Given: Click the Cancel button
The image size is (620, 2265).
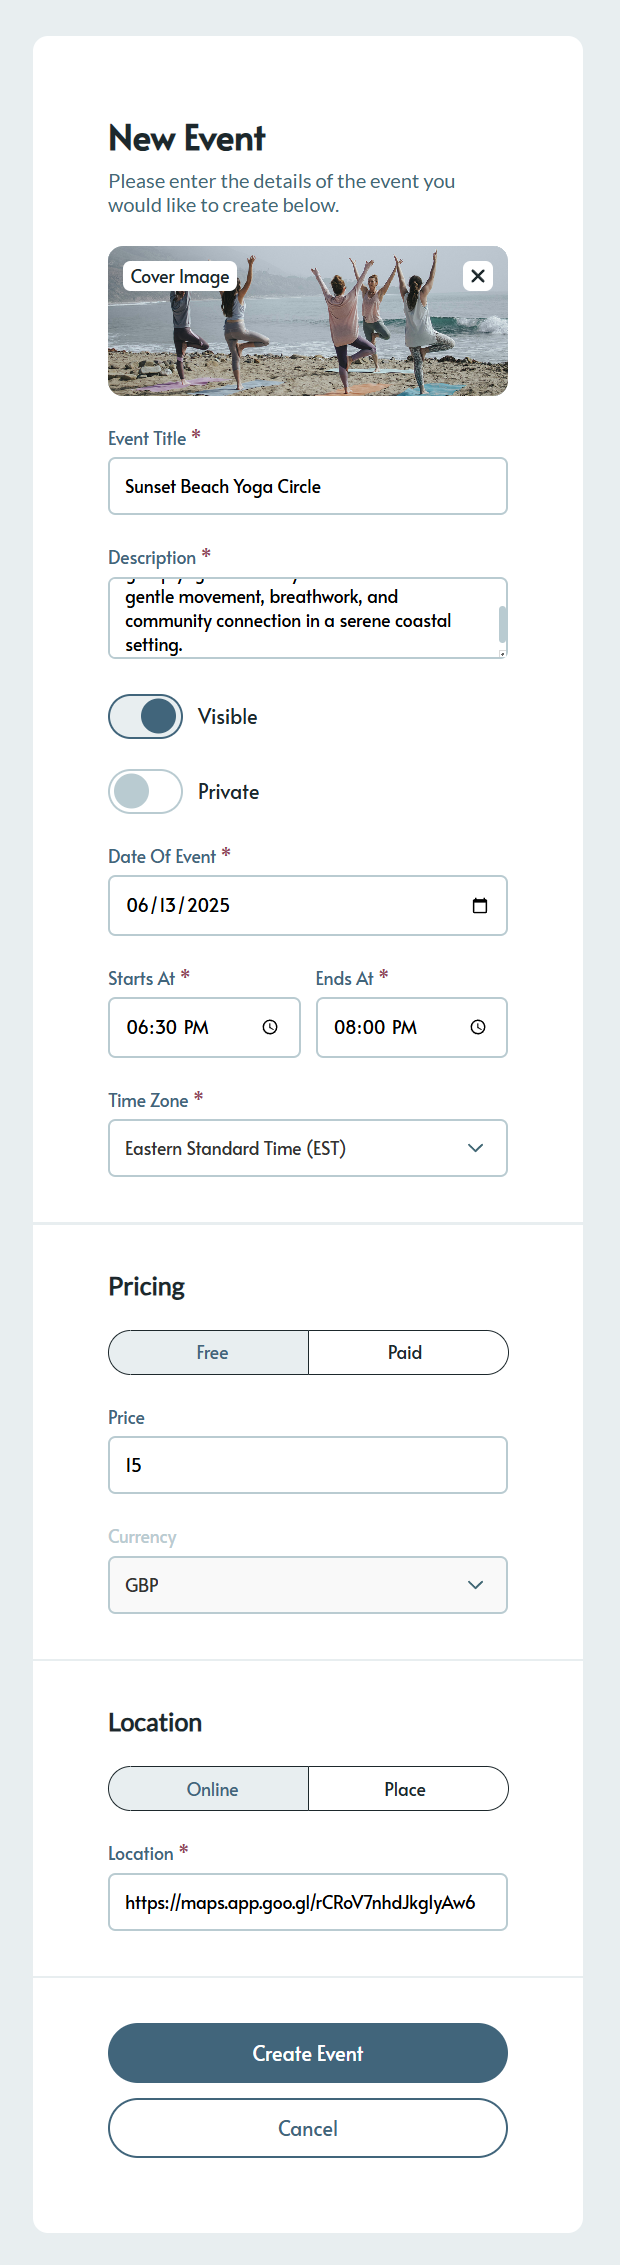Looking at the screenshot, I should coord(308,2128).
